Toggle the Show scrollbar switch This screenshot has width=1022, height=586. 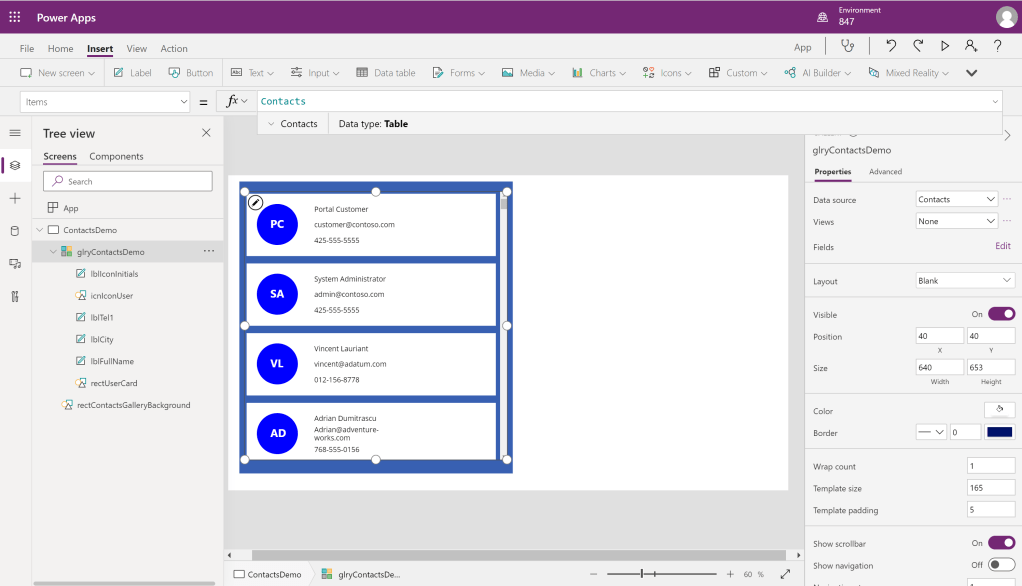click(x=1001, y=543)
